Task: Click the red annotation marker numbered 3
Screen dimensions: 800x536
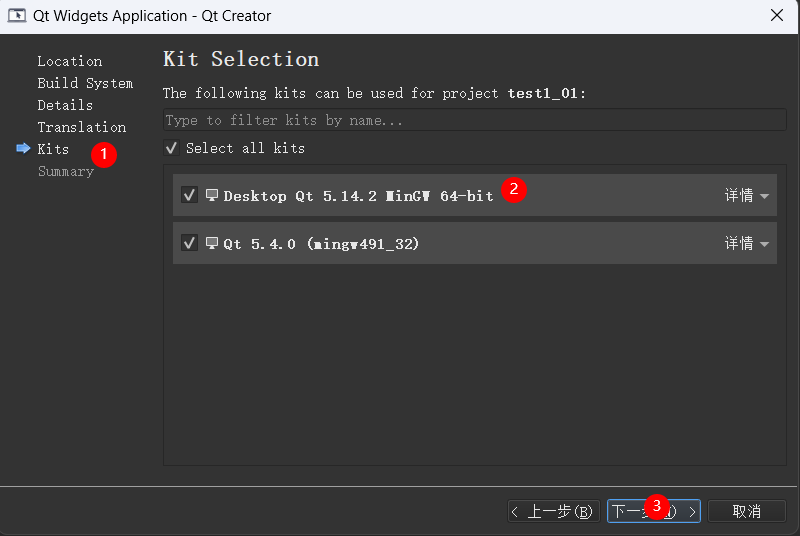Action: click(x=656, y=505)
